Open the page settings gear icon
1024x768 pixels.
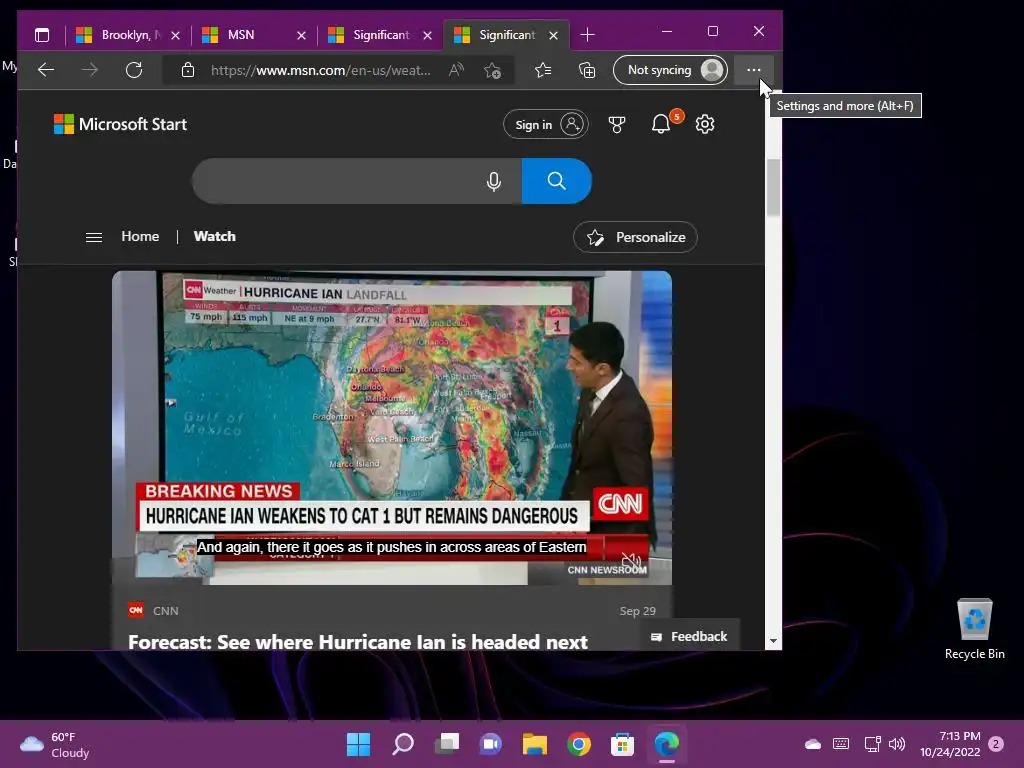(705, 124)
